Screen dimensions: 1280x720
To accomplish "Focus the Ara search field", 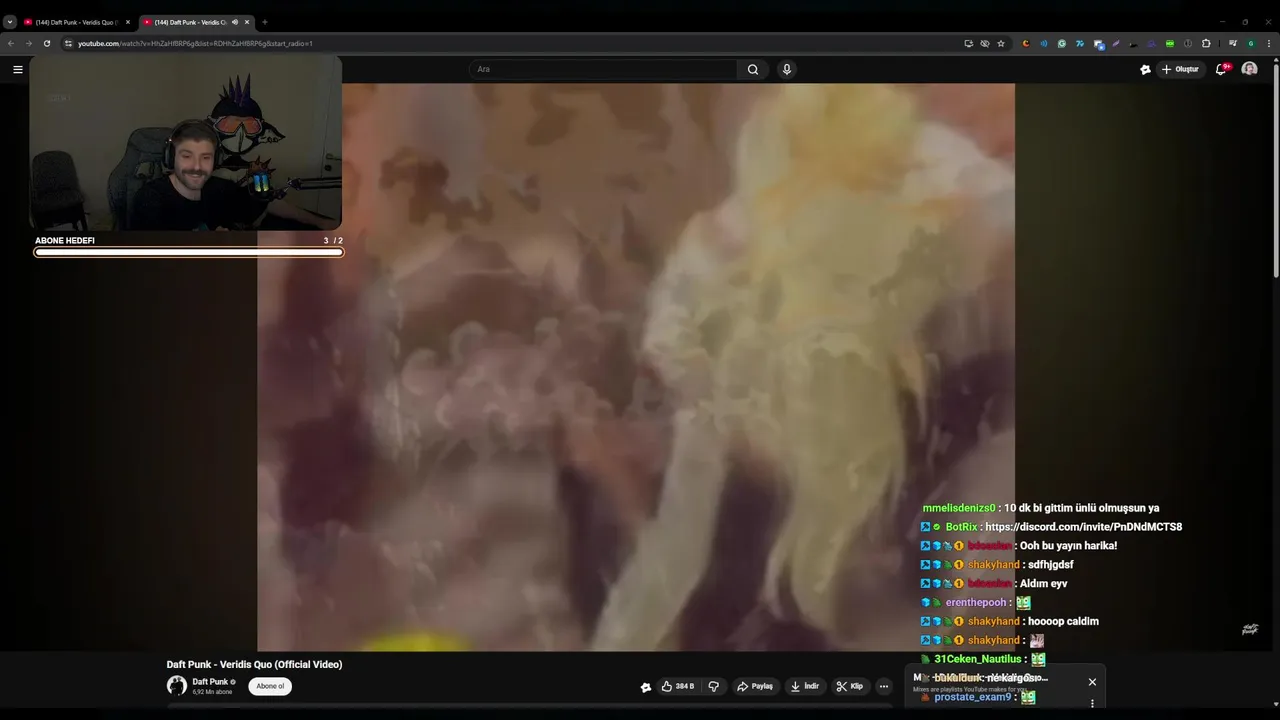I will pyautogui.click(x=603, y=69).
